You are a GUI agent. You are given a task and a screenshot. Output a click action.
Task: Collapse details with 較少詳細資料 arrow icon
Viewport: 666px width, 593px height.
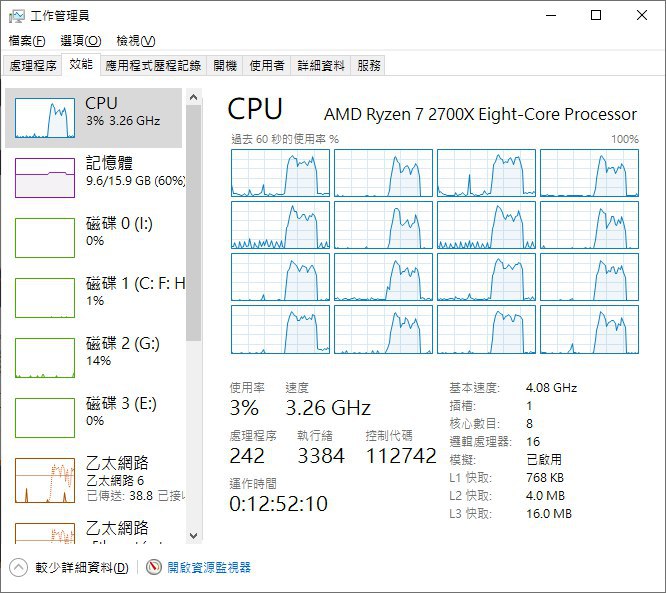(18, 568)
